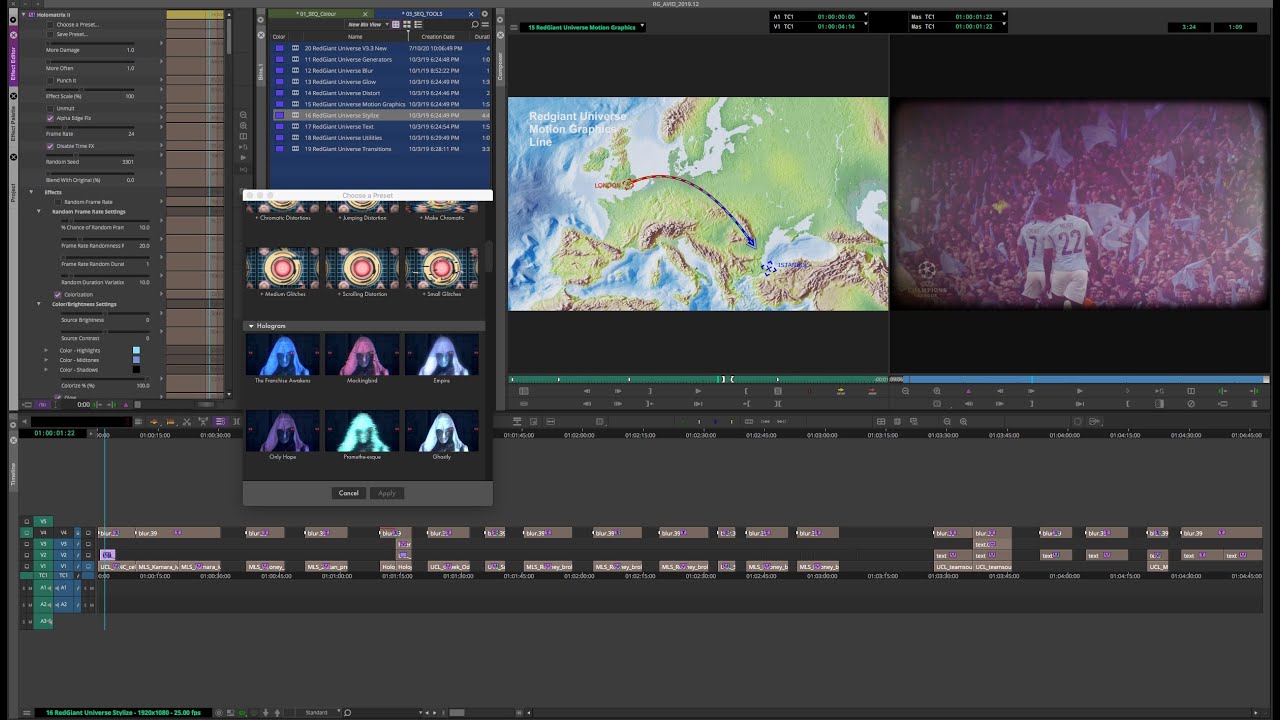Expand the Color - Midtones parameter

[46, 360]
